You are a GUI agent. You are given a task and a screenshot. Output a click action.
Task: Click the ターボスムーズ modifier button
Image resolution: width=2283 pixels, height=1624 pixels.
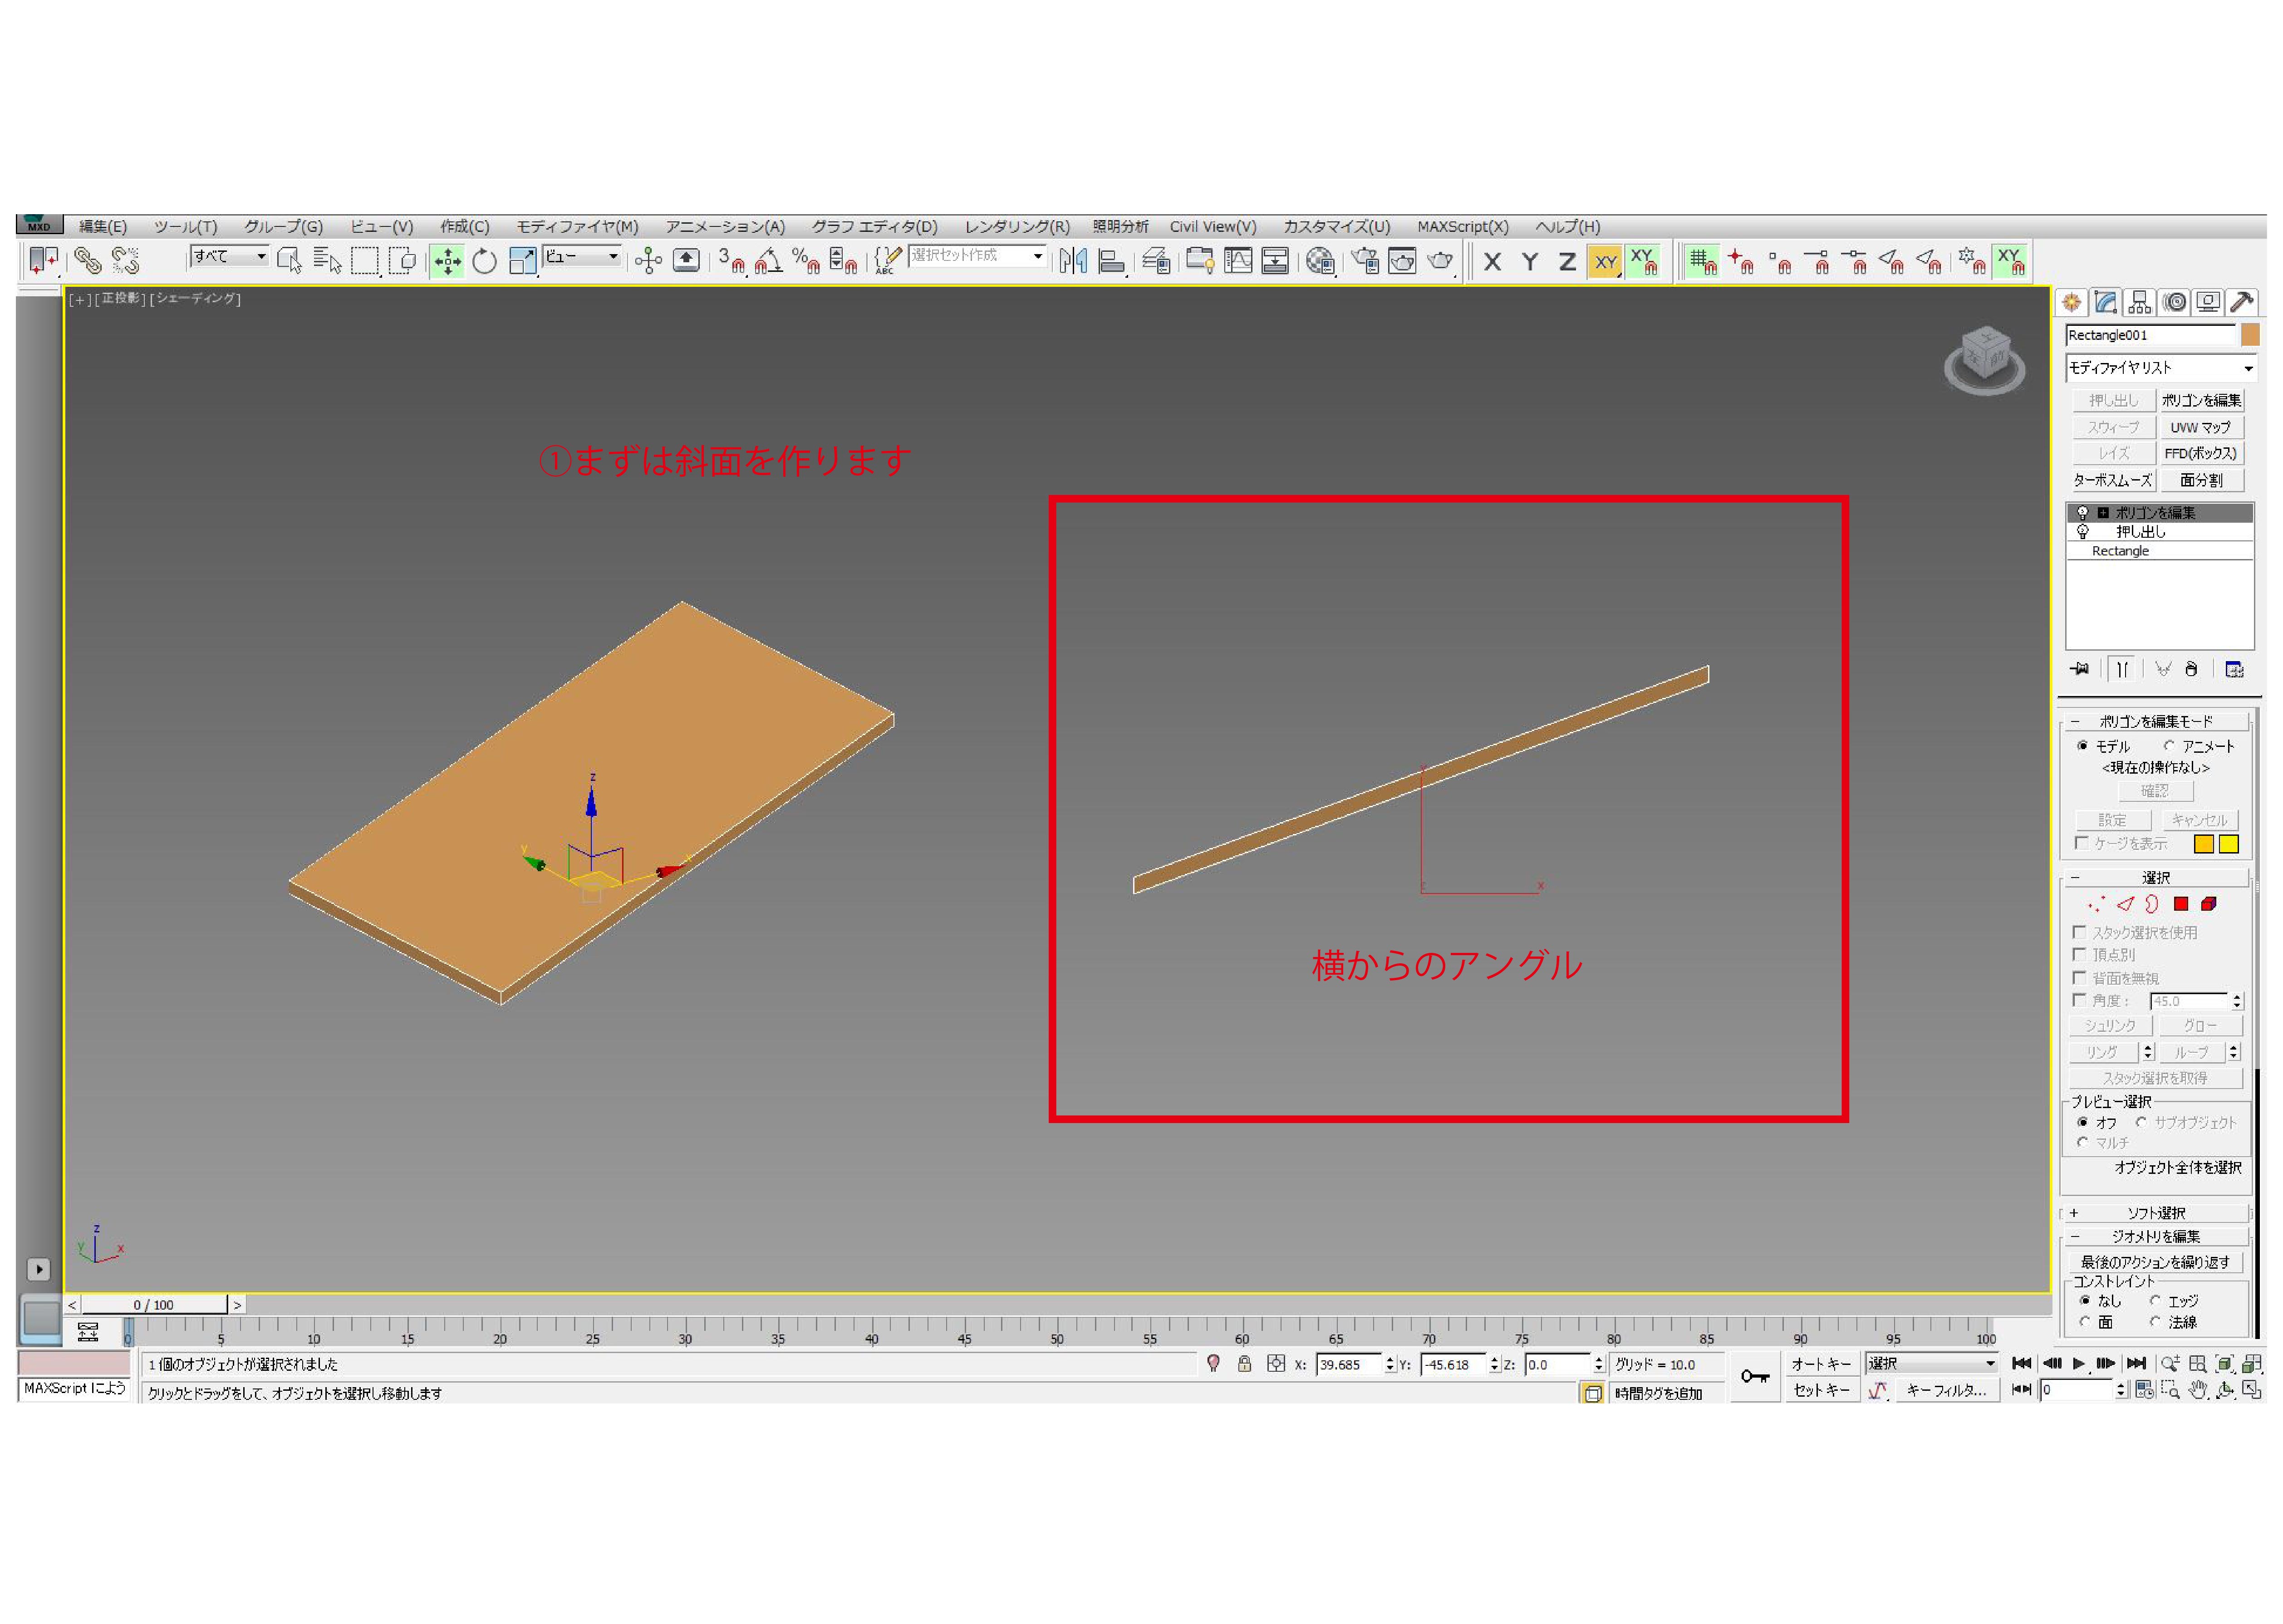coord(2112,480)
